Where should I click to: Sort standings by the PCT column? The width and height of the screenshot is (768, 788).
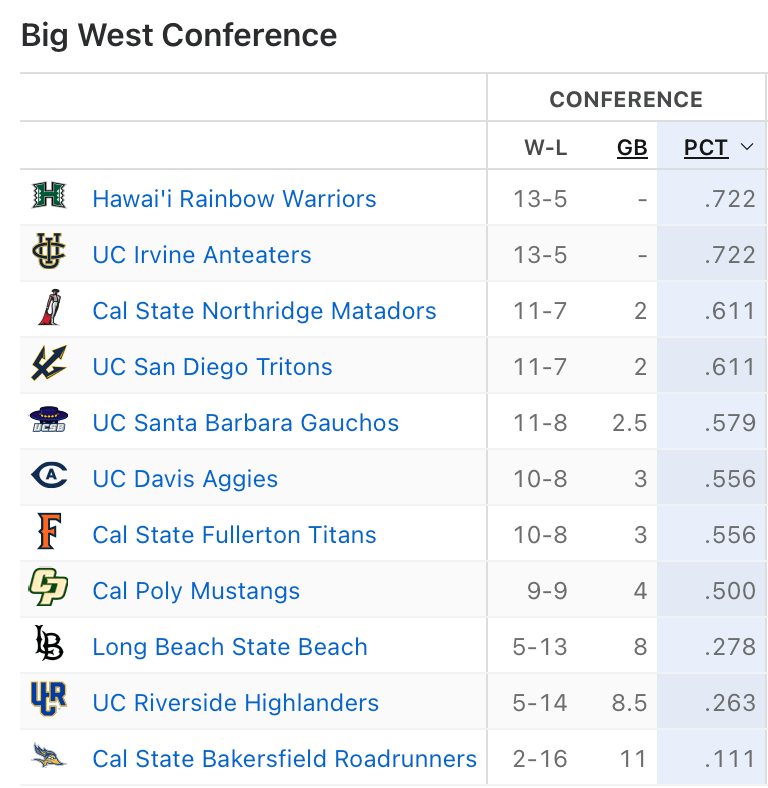coord(706,148)
